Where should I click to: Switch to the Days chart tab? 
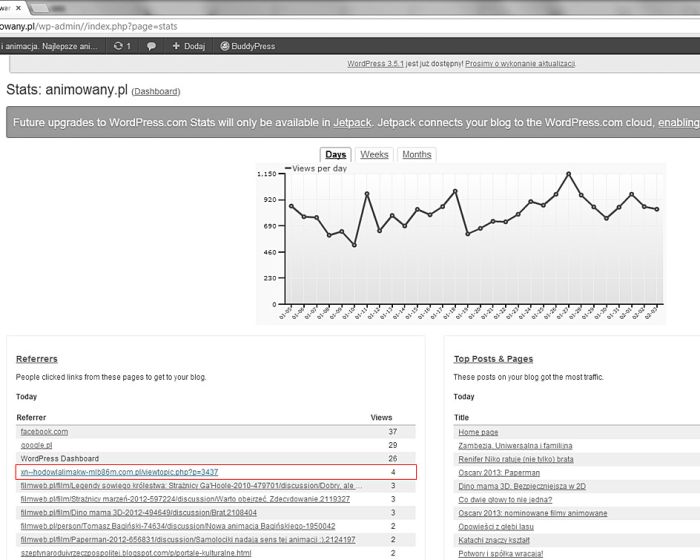coord(335,154)
